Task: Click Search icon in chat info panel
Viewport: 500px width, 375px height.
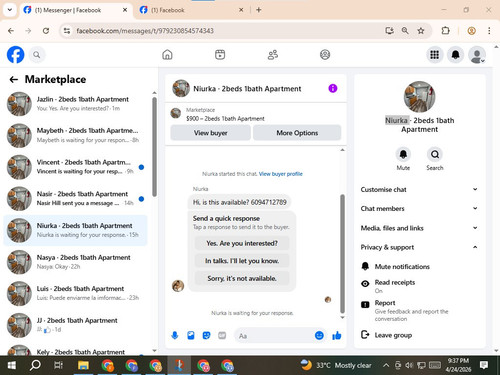Action: pyautogui.click(x=435, y=155)
